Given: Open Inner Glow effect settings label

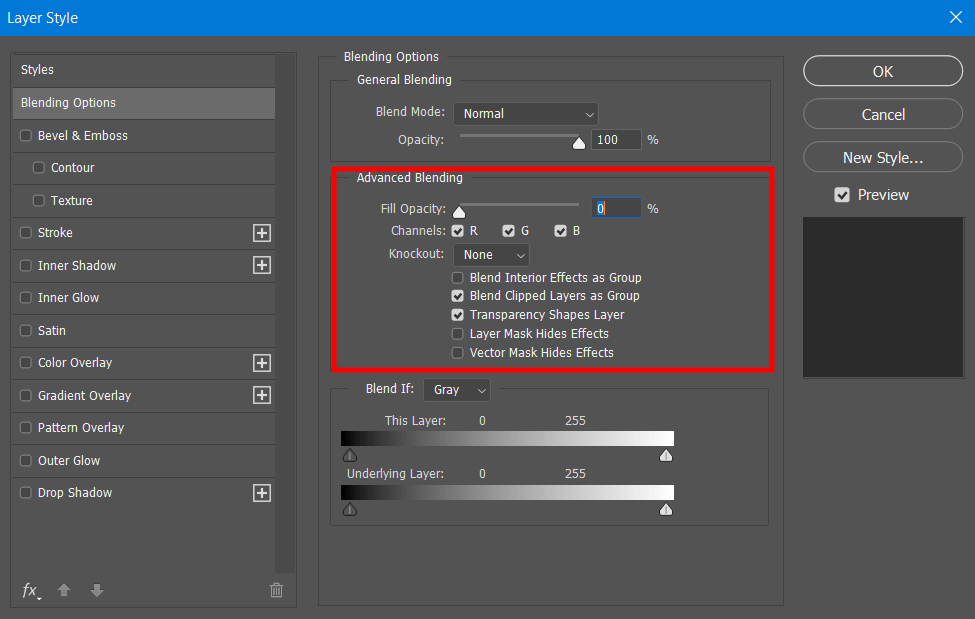Looking at the screenshot, I should [68, 298].
